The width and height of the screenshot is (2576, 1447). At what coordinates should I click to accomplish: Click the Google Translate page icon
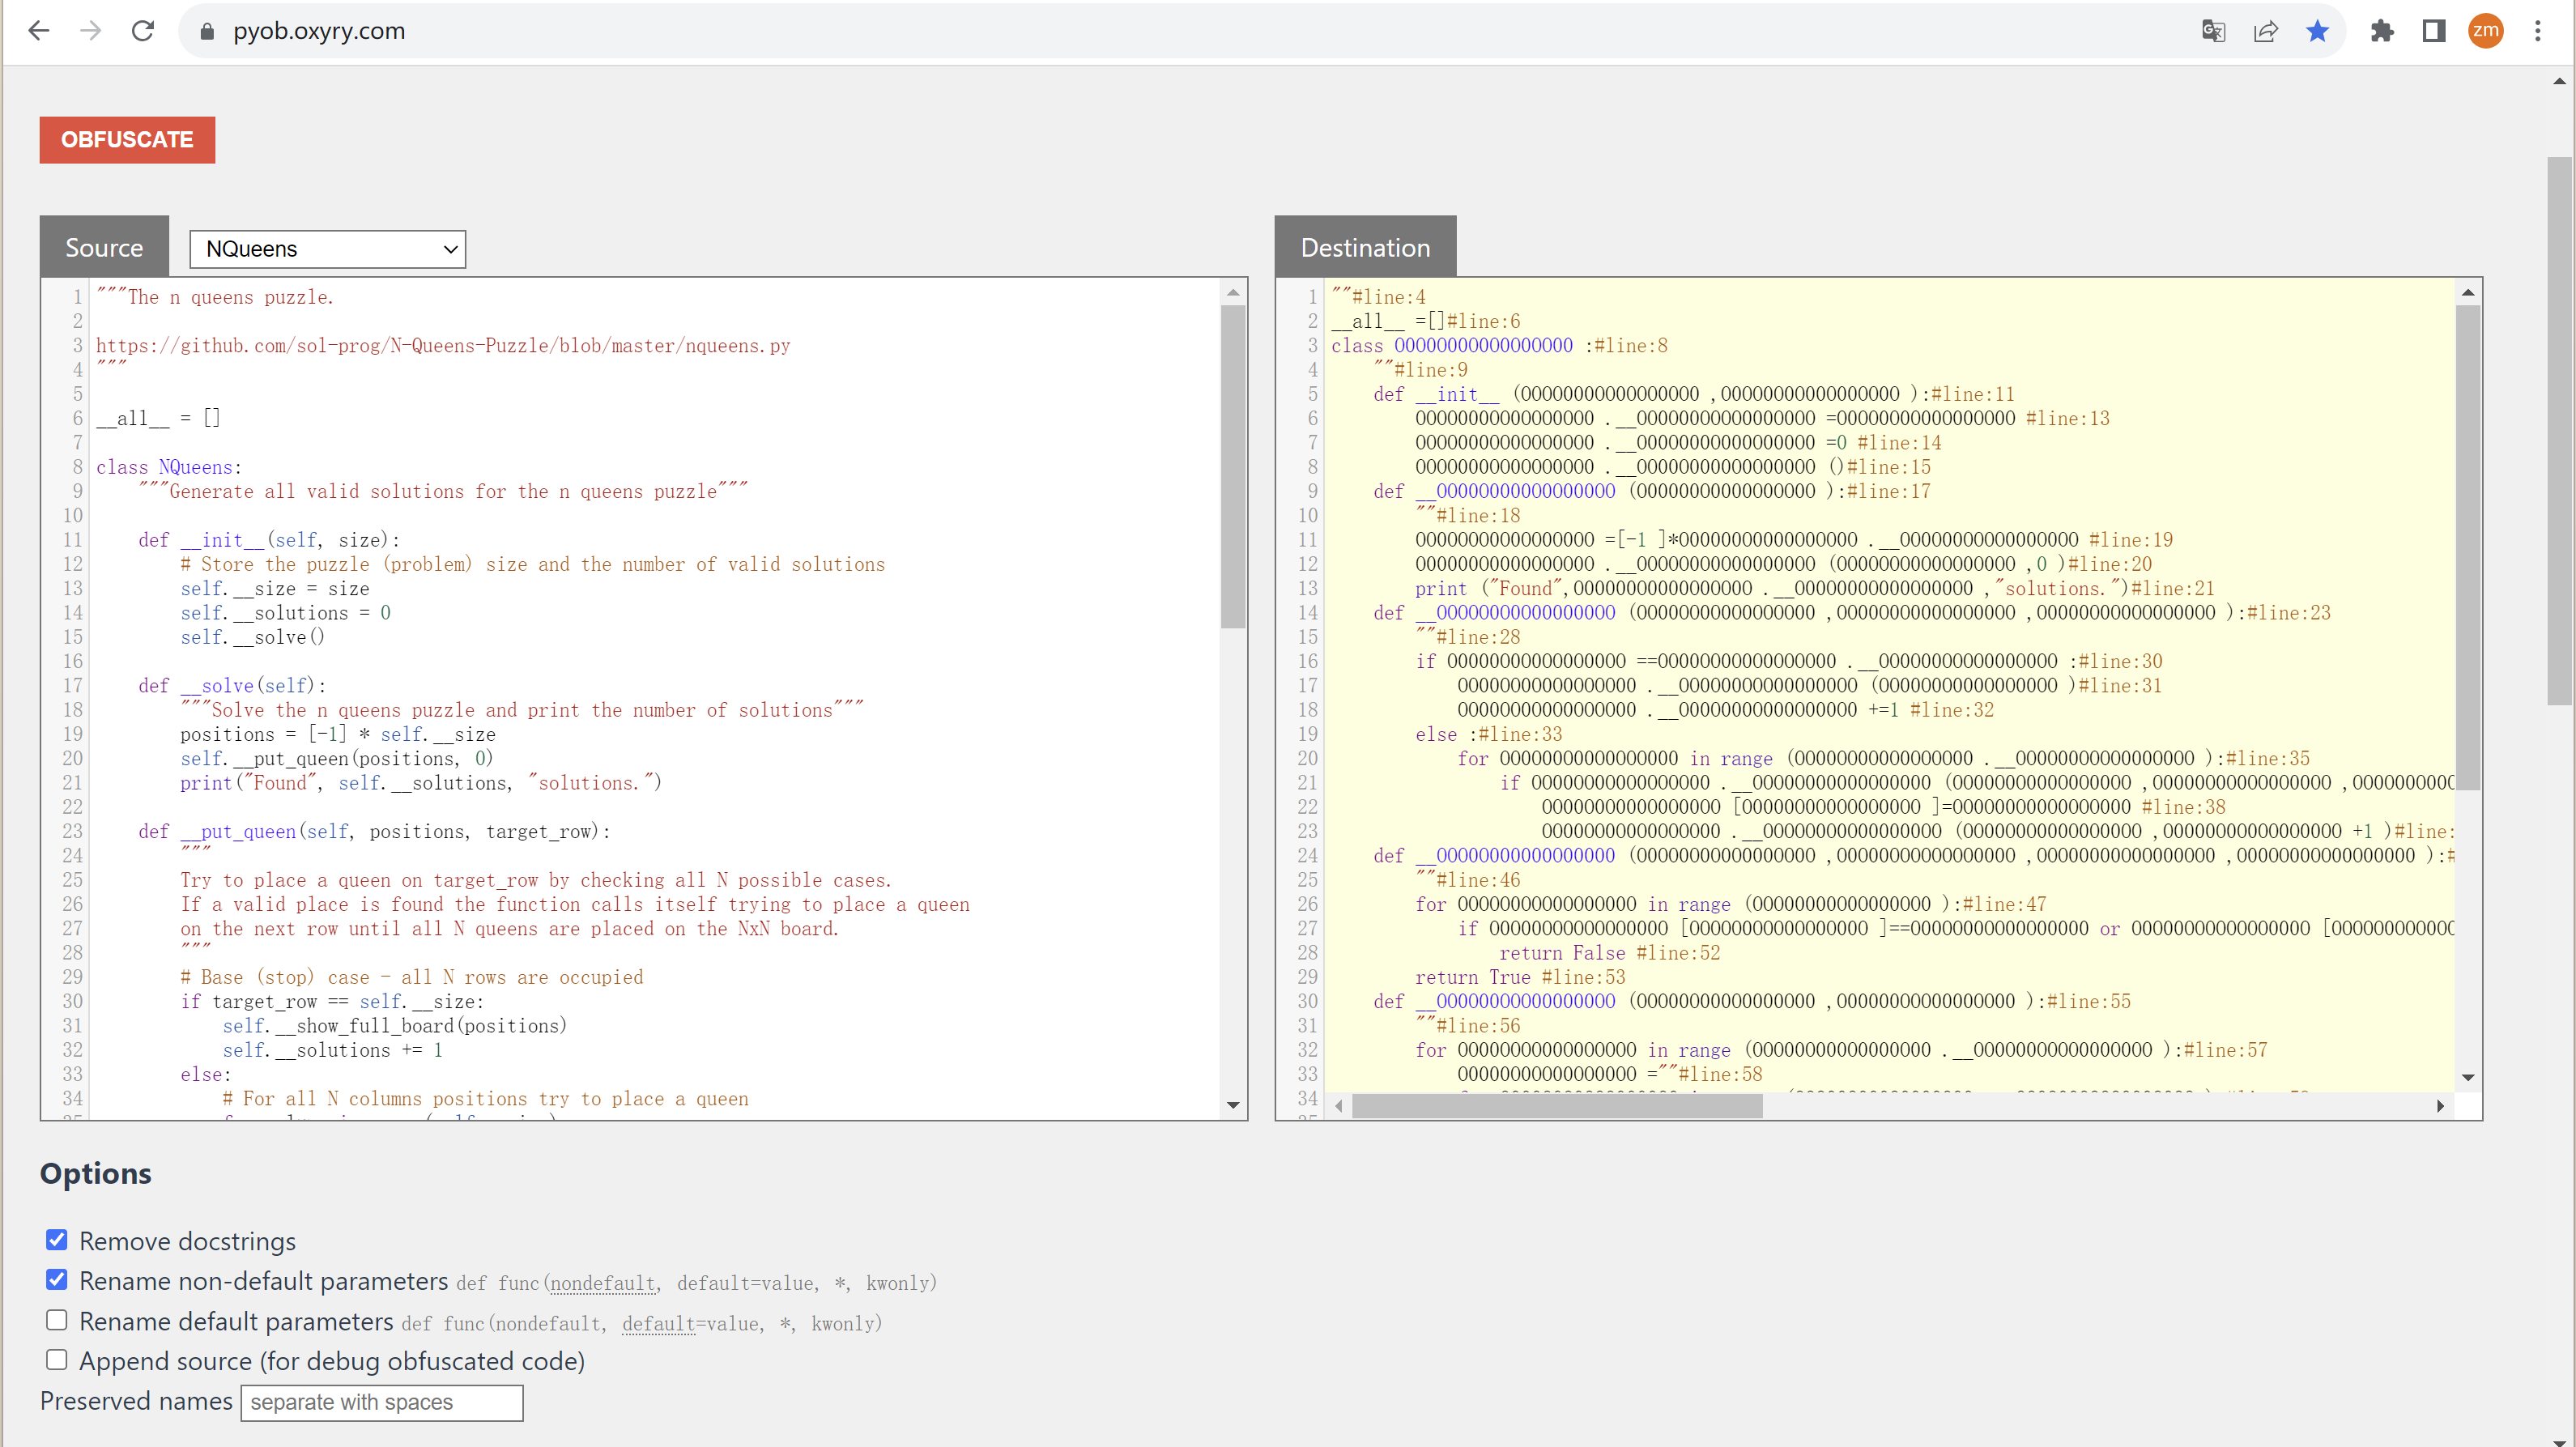(x=2213, y=31)
